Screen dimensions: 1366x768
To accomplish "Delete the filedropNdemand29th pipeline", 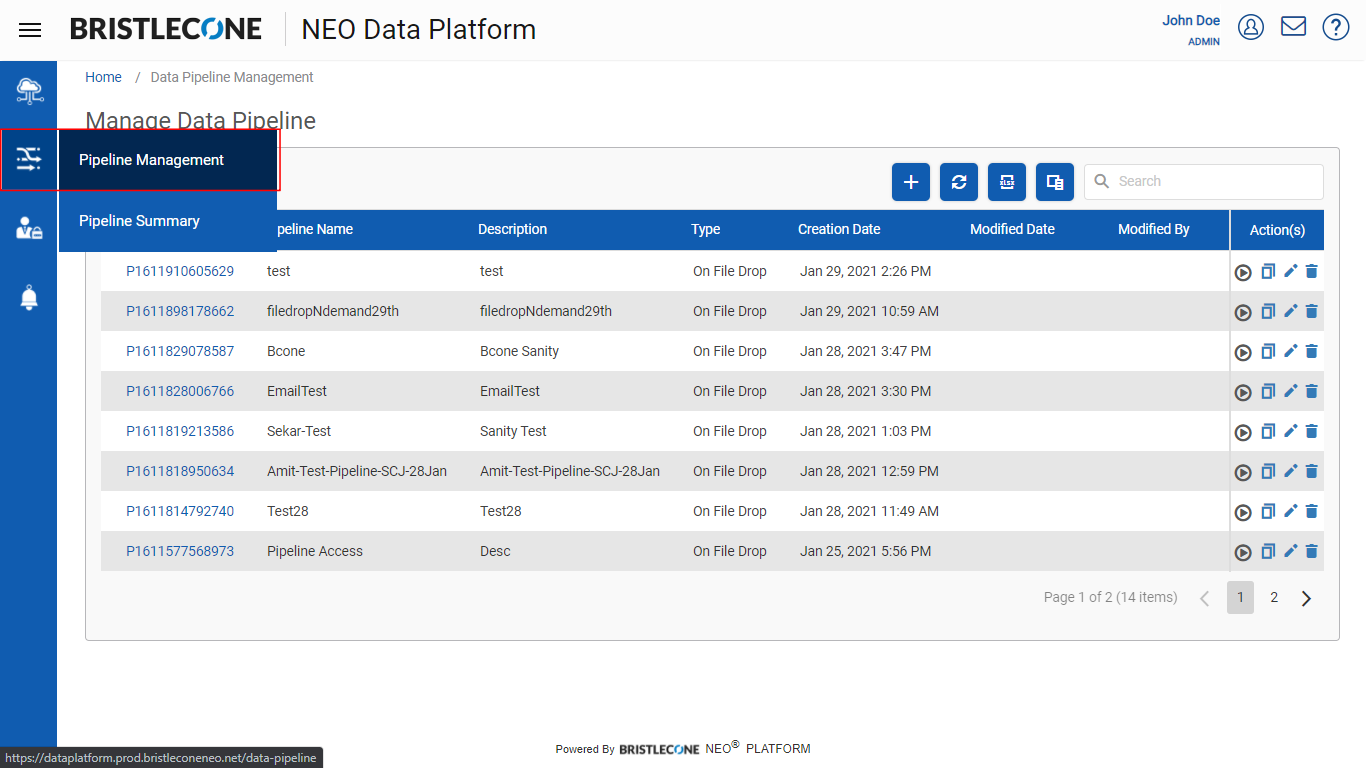I will coord(1312,311).
